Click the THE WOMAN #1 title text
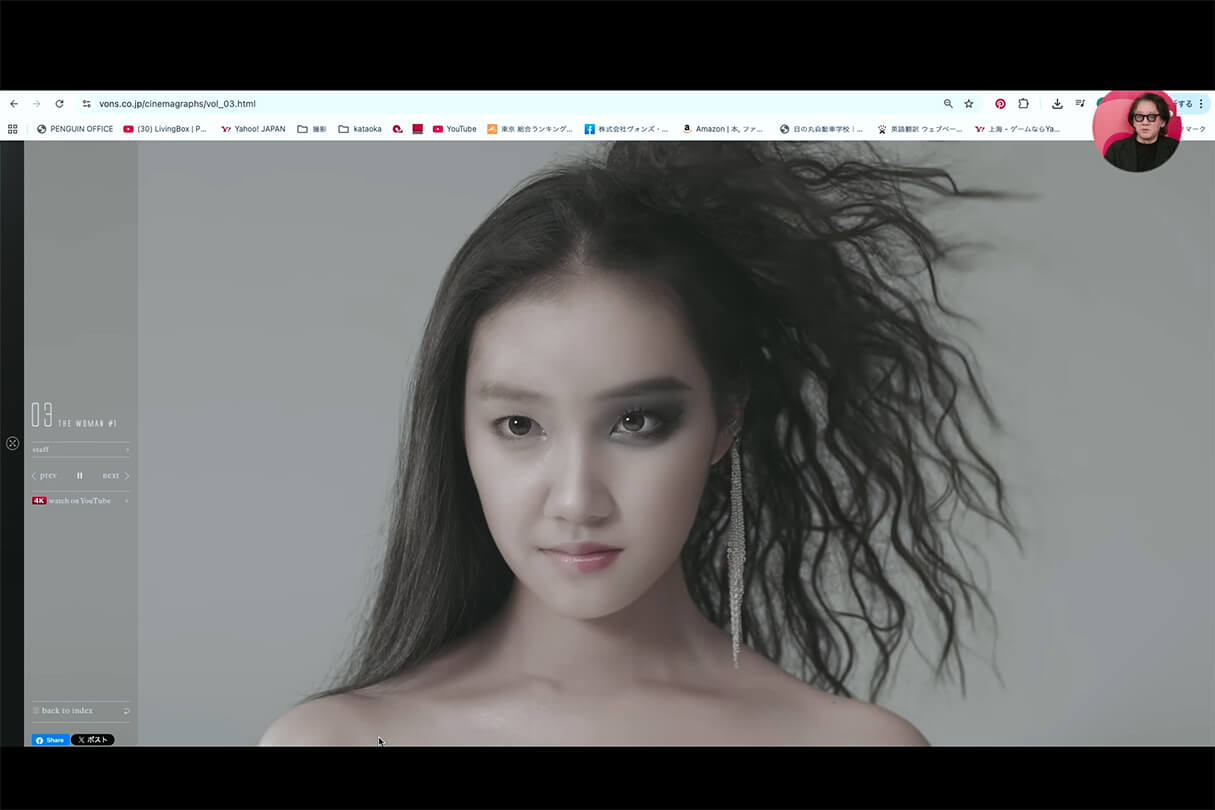Image resolution: width=1215 pixels, height=810 pixels. tap(87, 424)
